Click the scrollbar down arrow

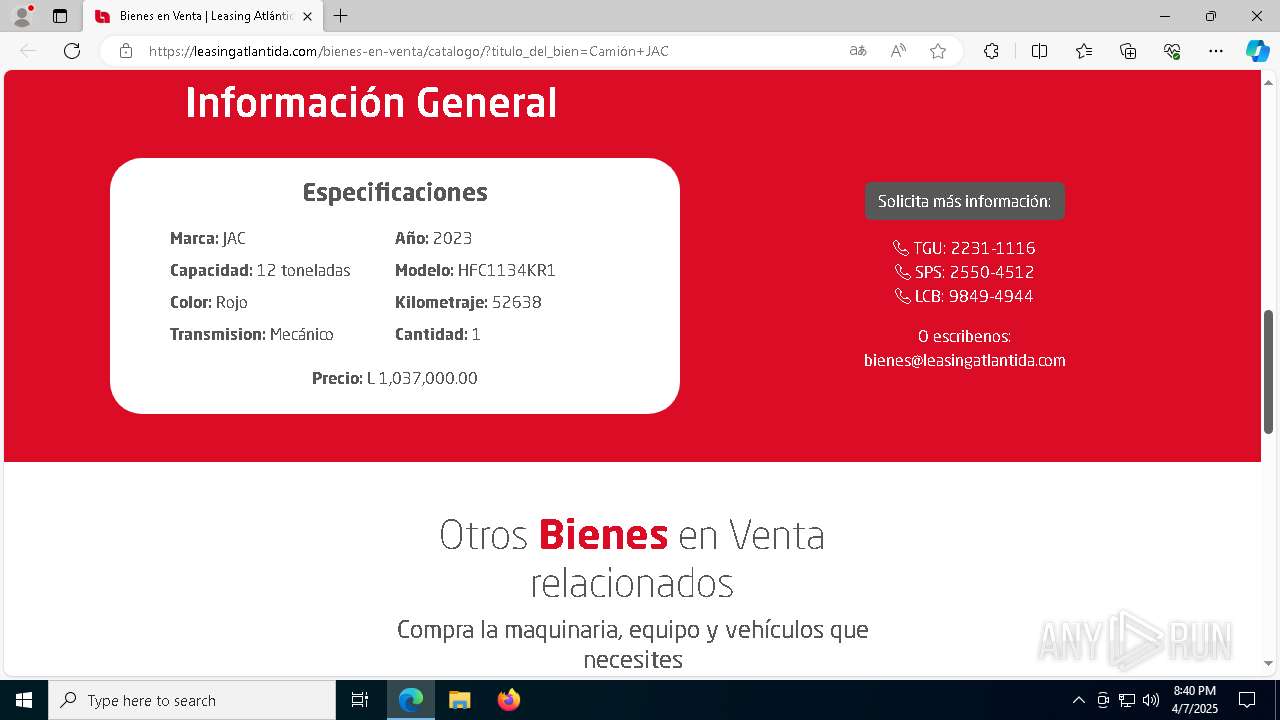point(1269,663)
